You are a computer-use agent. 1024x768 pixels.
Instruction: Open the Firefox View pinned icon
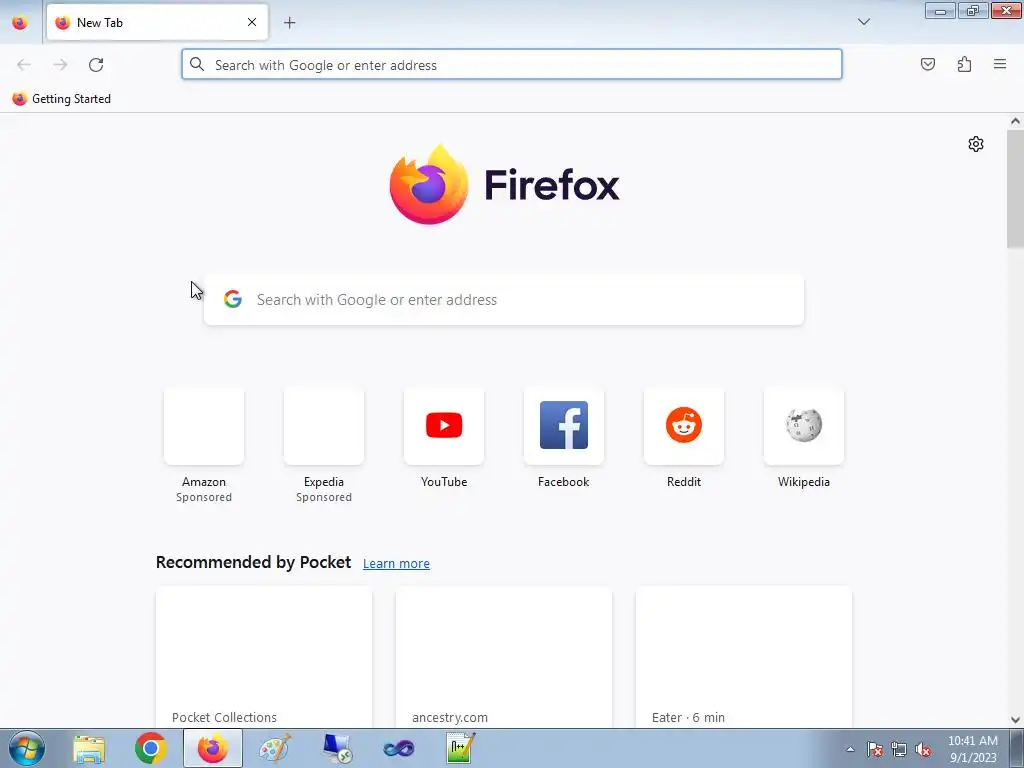pyautogui.click(x=20, y=22)
